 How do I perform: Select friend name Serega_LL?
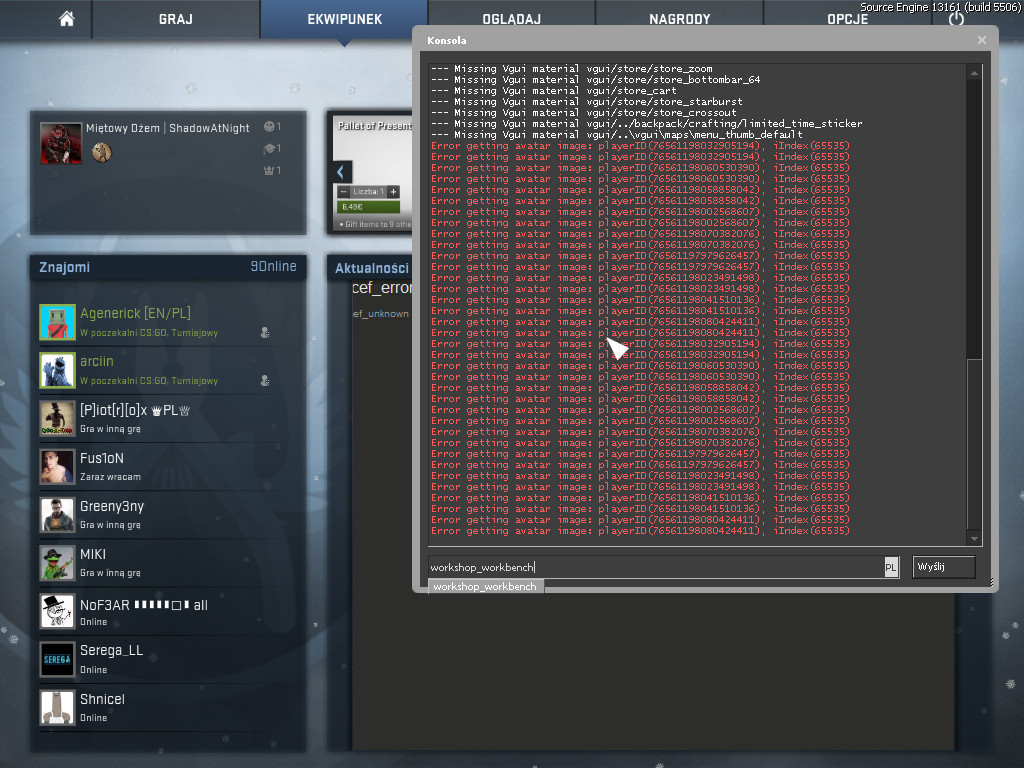tap(111, 650)
